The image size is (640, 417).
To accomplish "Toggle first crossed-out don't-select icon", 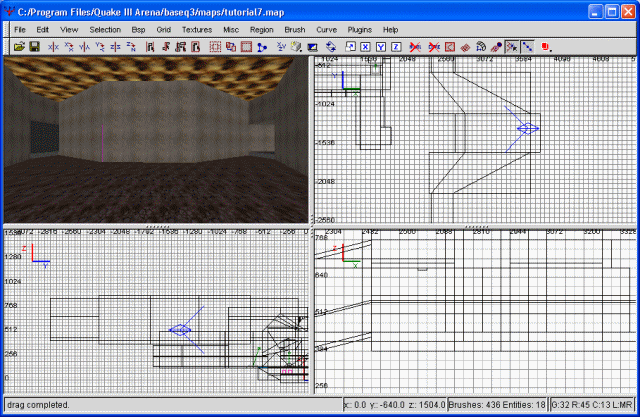I will coord(415,47).
